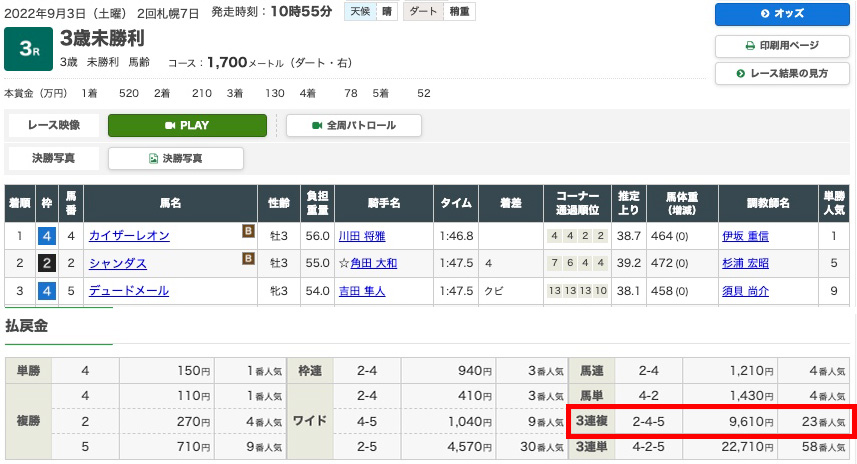Screen dimensions: 857x464
Task: Click the 馬単 payout 1,430円
Action: (x=752, y=395)
